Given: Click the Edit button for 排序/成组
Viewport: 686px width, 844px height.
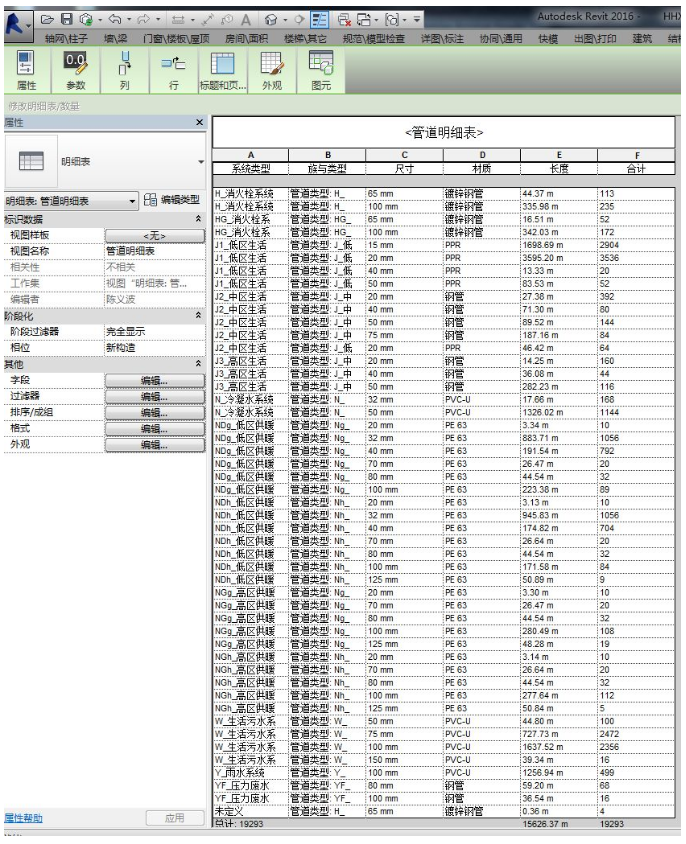Looking at the screenshot, I should coord(155,413).
